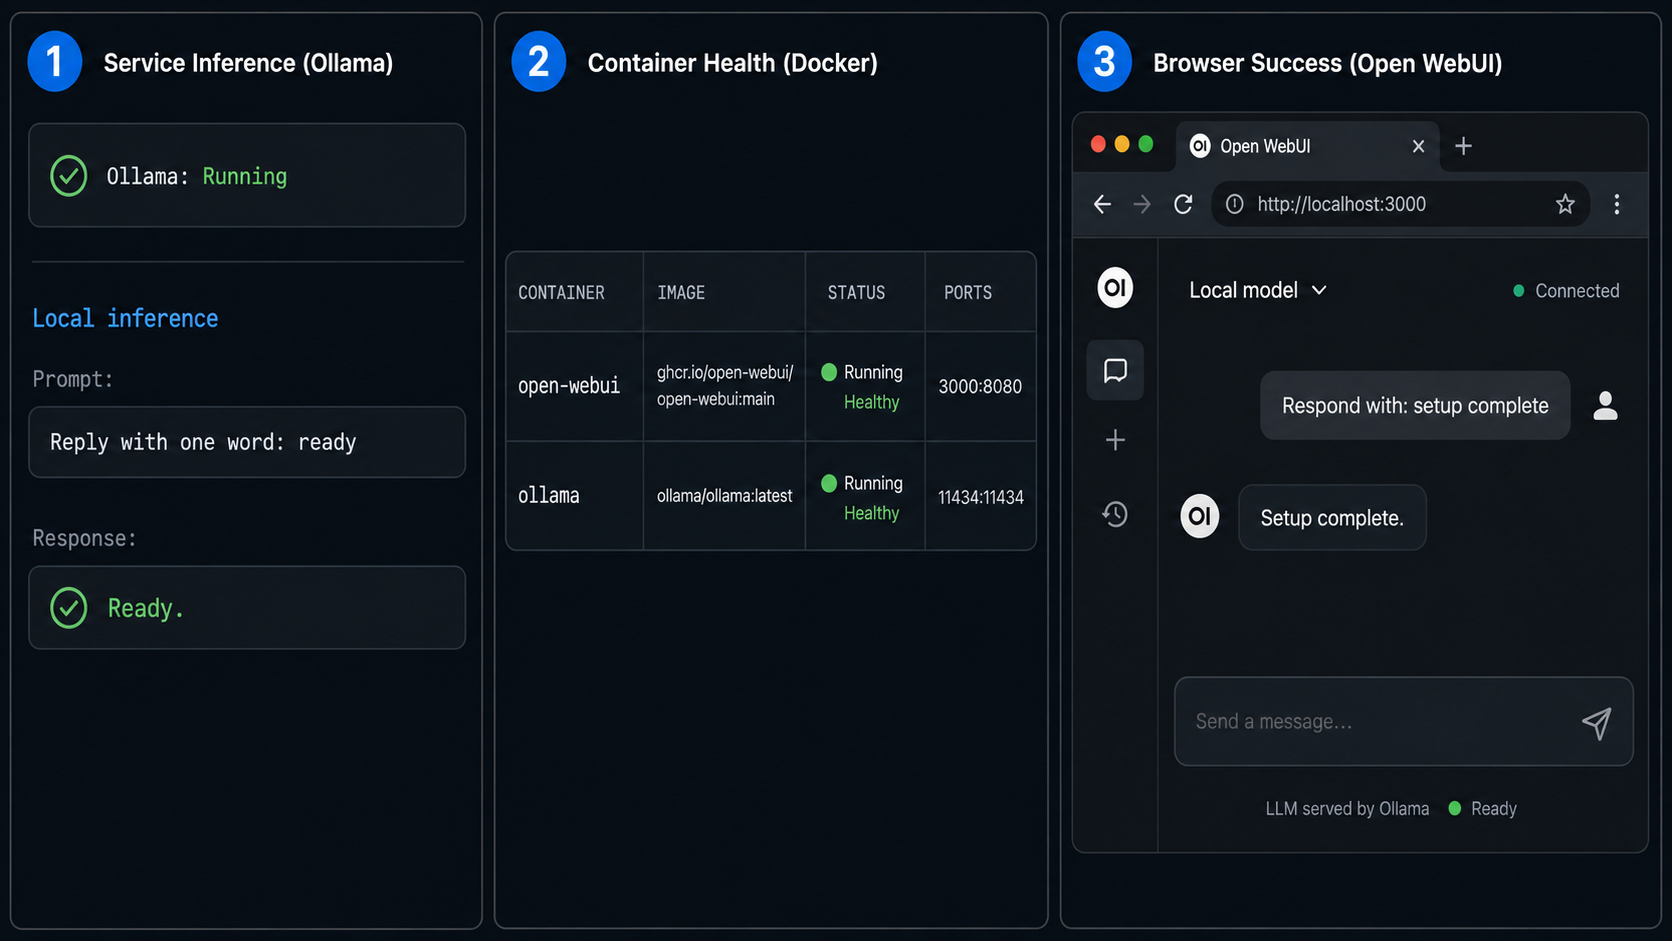
Task: Click the ollama/ollama:latest image cell
Action: (724, 496)
